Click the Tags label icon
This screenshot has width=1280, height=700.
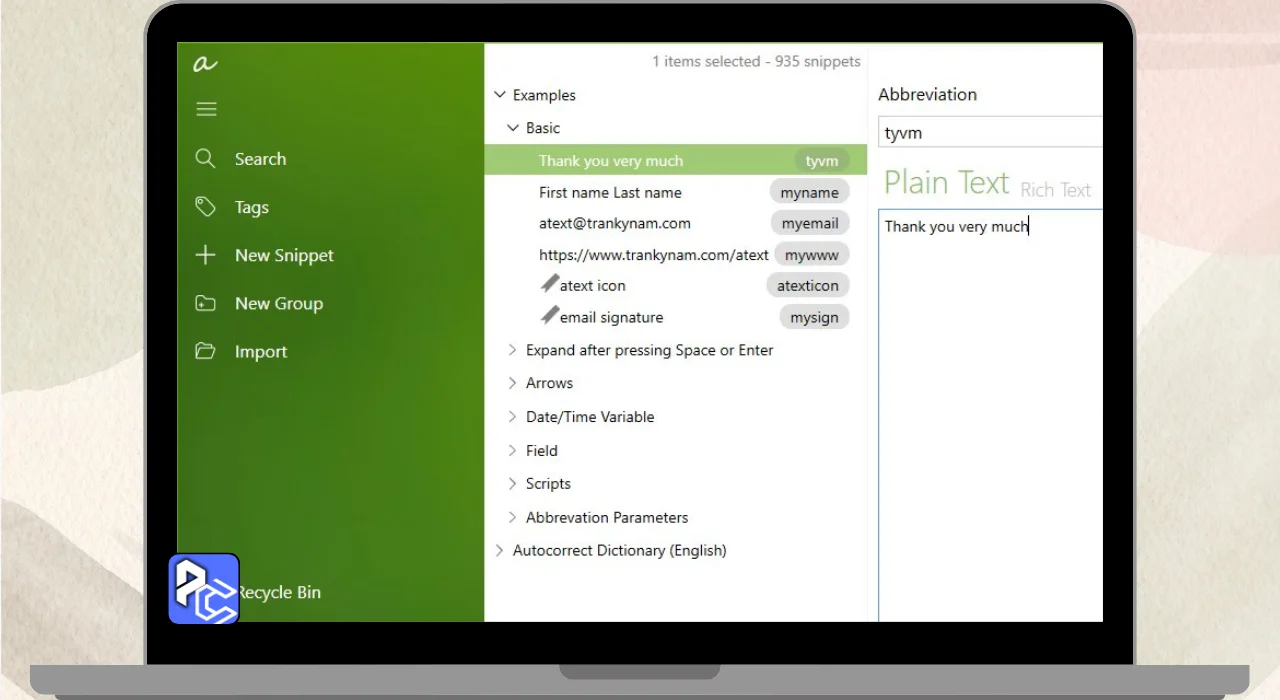coord(205,206)
